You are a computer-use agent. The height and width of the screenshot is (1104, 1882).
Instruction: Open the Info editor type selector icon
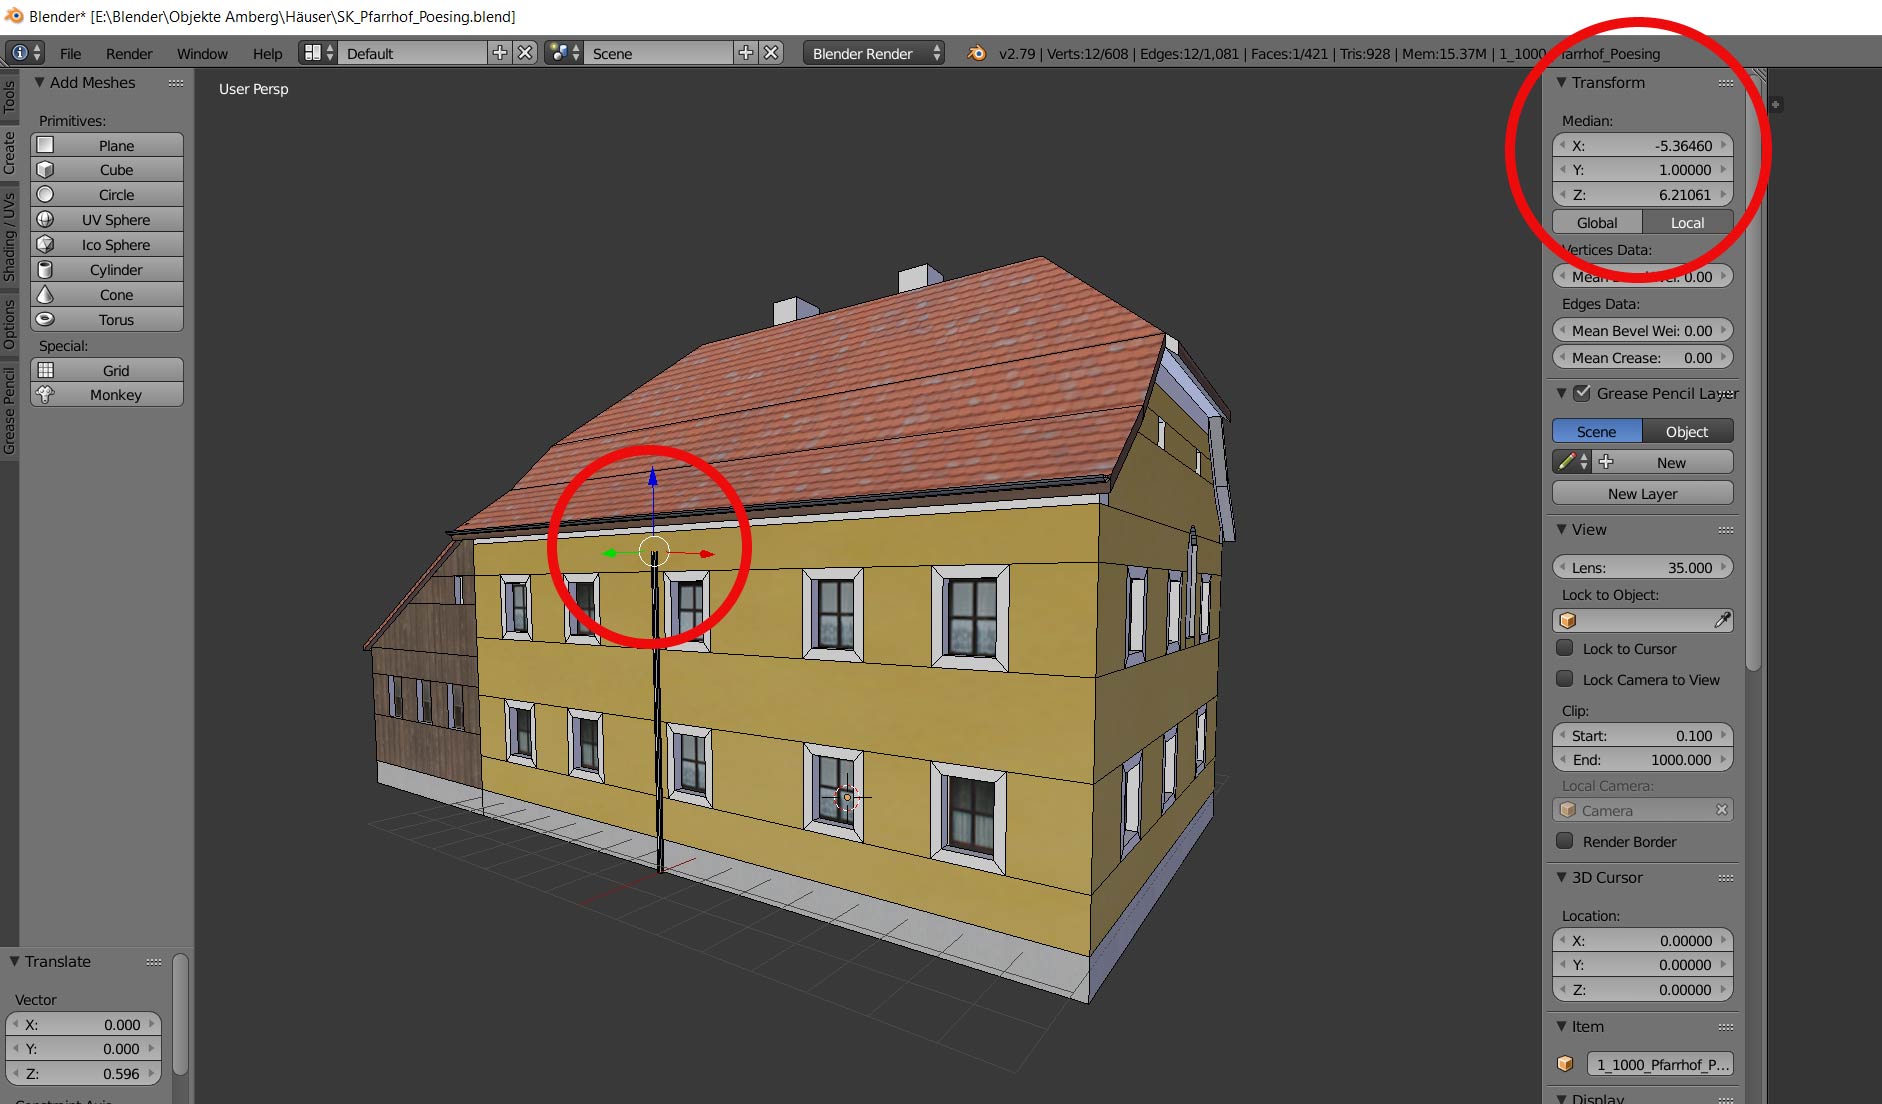(x=24, y=53)
